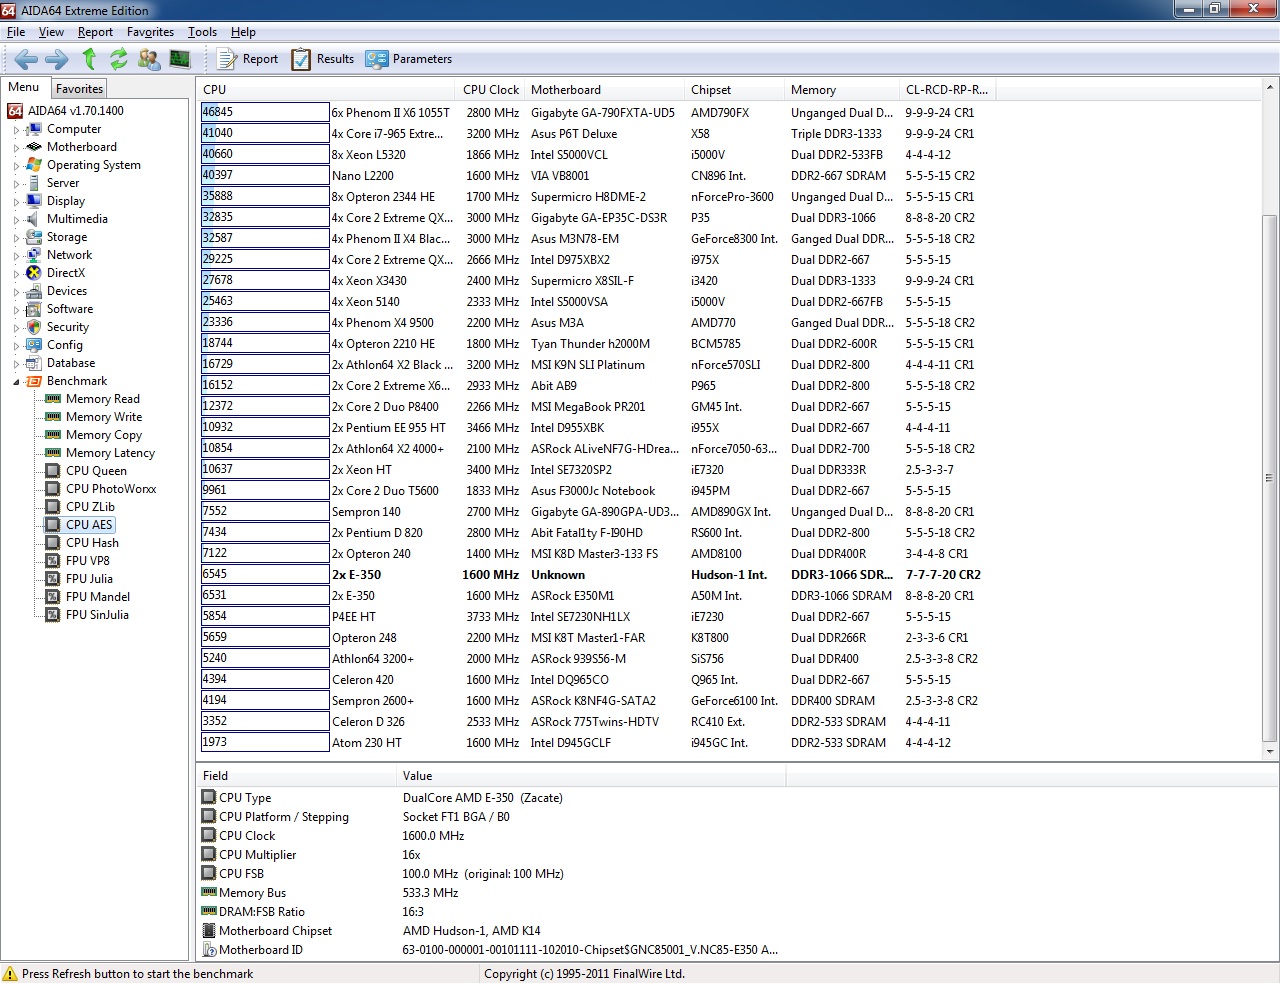Click the Devices icon in tree
Viewport: 1280px width, 984px height.
34,291
